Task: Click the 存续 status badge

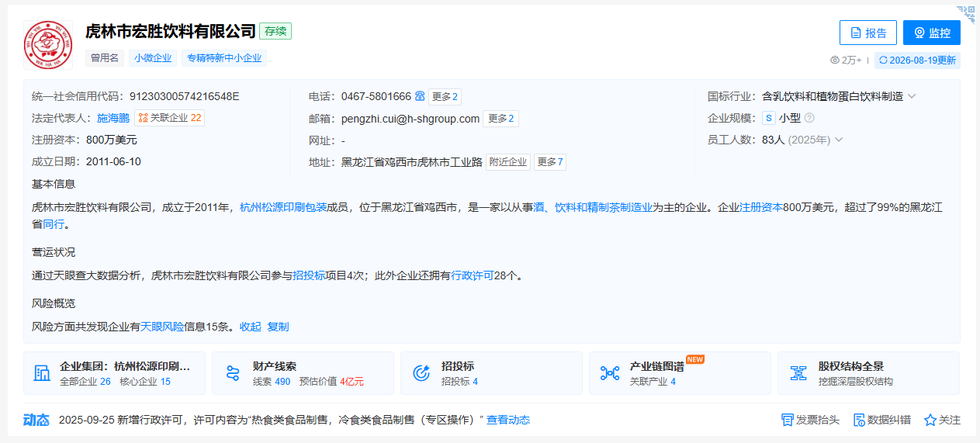Action: [276, 31]
